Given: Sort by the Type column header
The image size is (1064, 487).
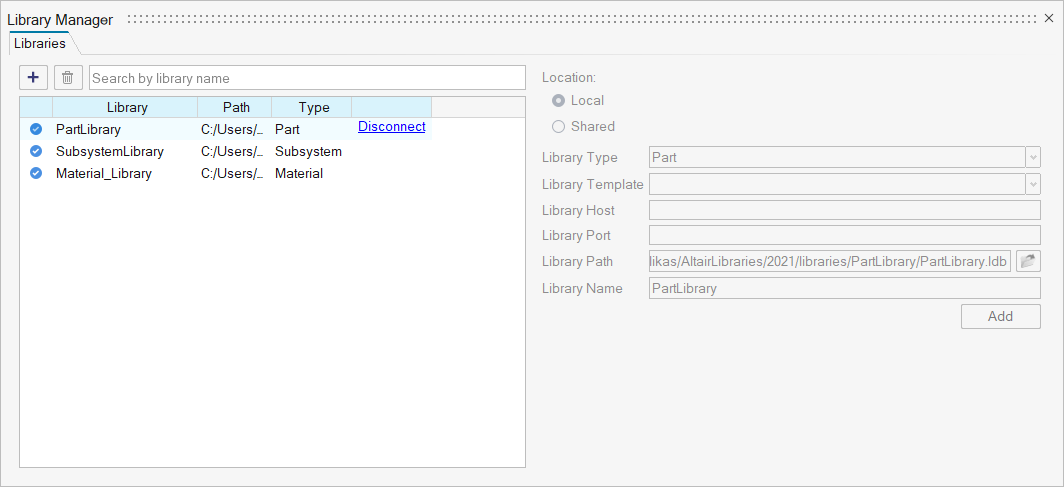Looking at the screenshot, I should tap(313, 108).
